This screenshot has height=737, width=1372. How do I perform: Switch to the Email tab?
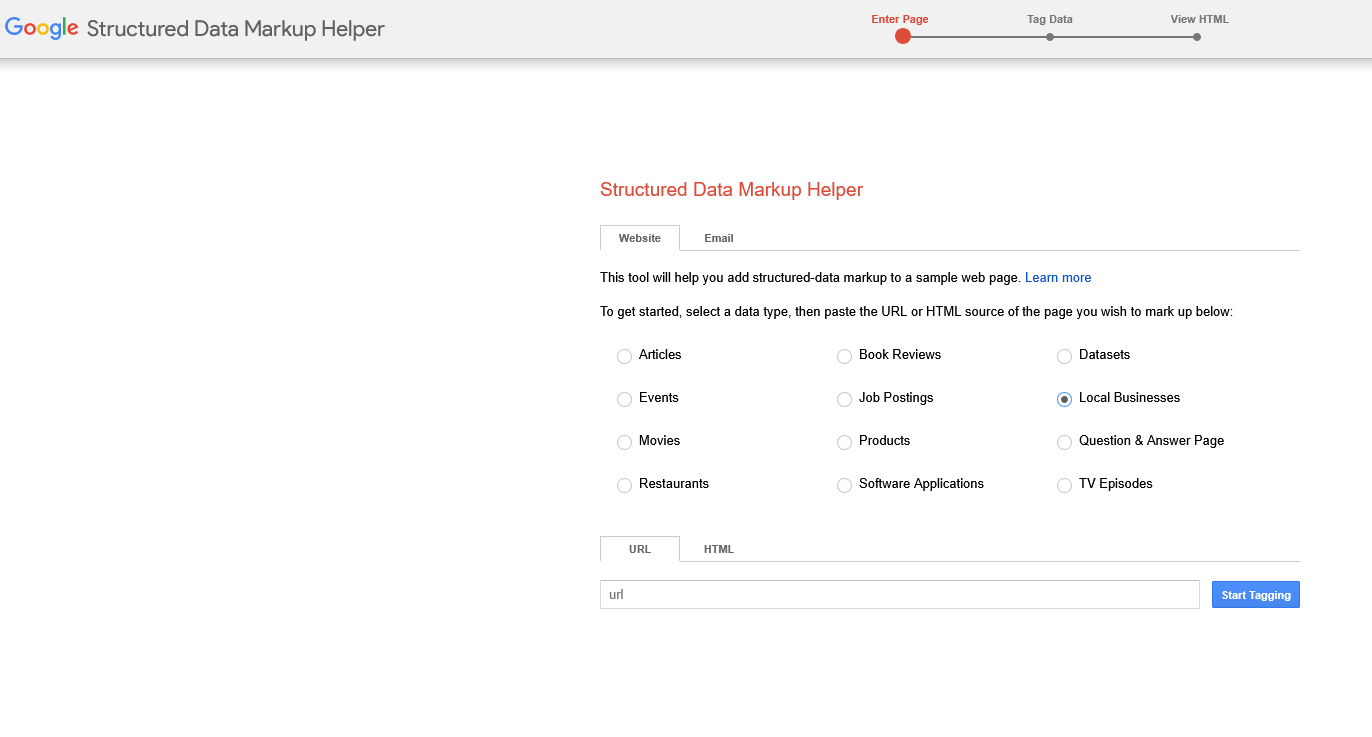point(718,238)
